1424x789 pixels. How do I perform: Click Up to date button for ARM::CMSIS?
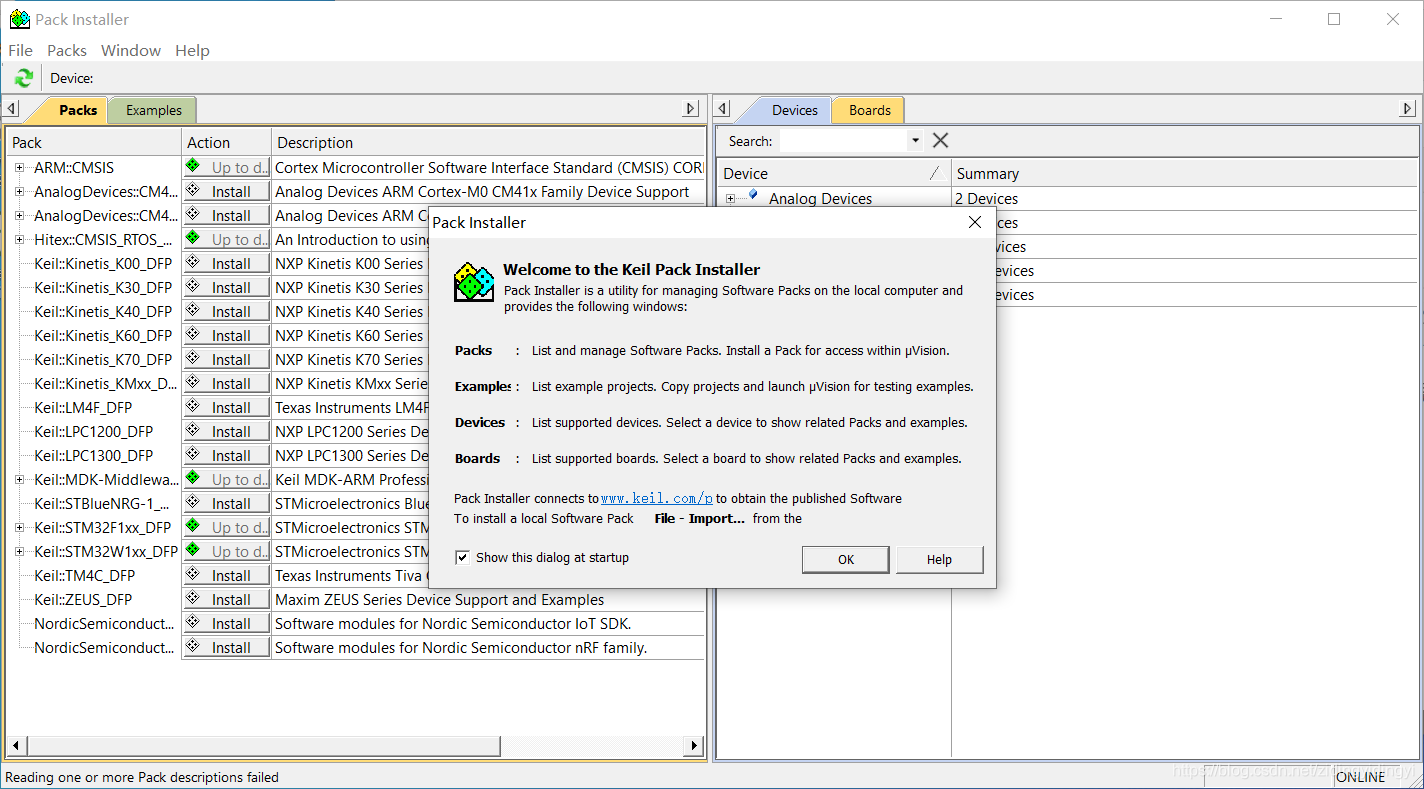227,167
